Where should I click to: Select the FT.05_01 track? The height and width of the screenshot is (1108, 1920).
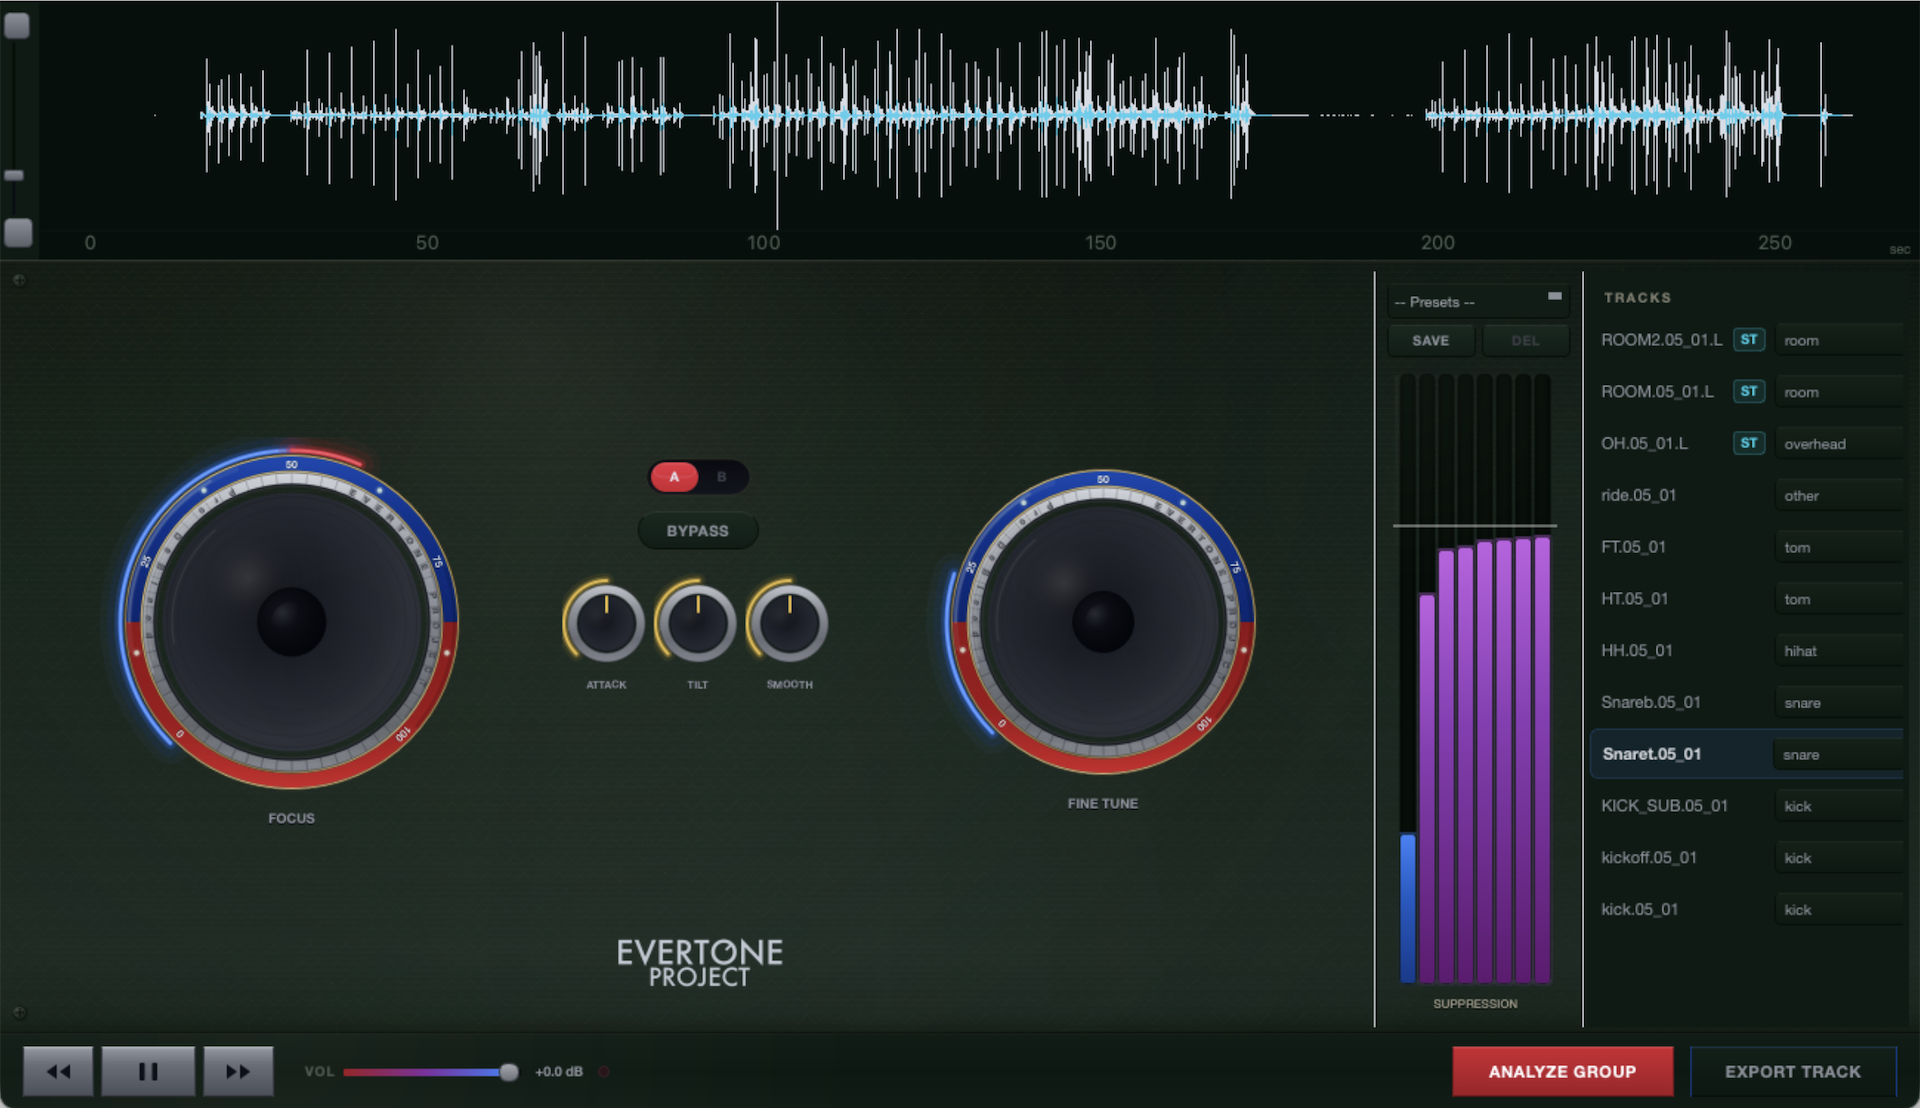[x=1633, y=547]
